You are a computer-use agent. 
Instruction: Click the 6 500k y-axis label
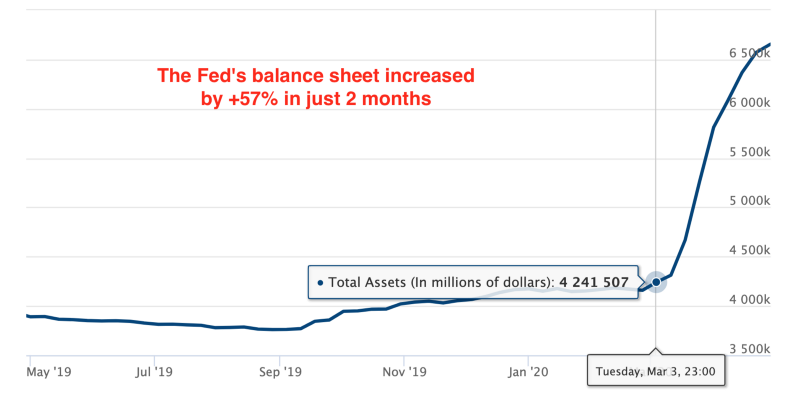coord(749,54)
